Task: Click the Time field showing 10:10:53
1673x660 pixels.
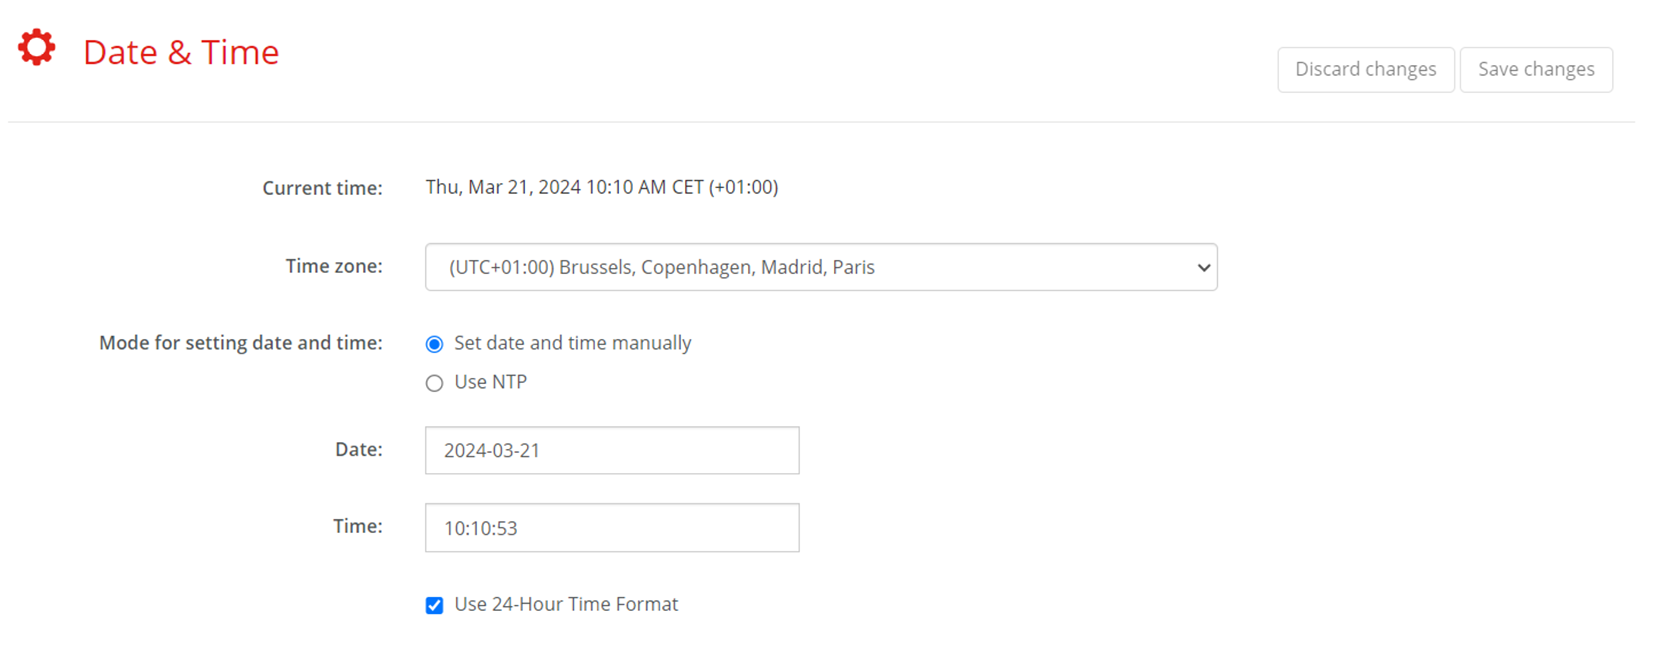Action: 612,528
